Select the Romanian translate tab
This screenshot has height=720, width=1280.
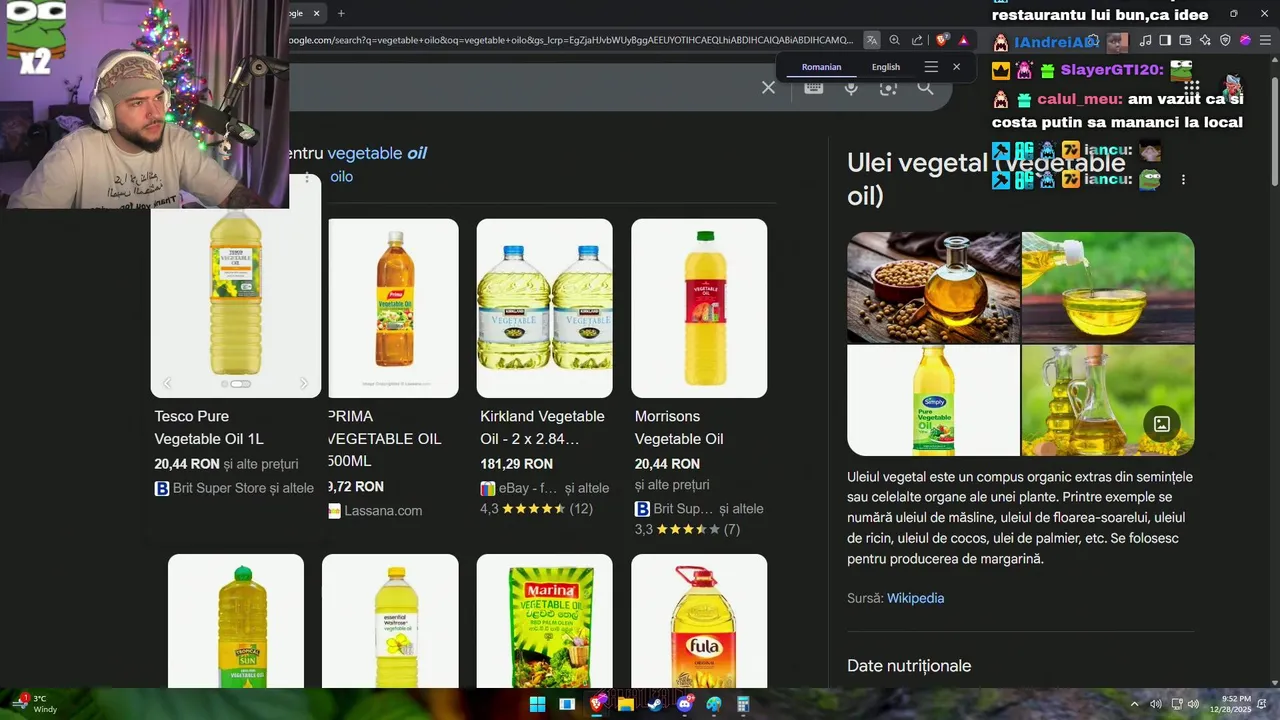pyautogui.click(x=821, y=67)
